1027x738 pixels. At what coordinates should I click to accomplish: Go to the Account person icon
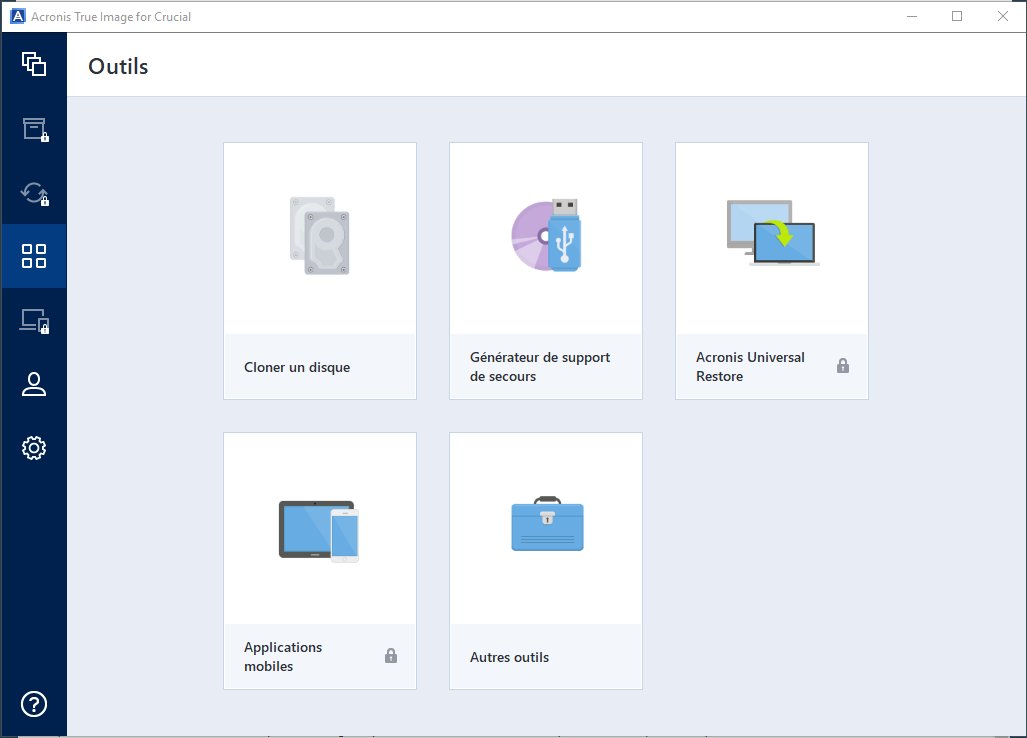[34, 384]
